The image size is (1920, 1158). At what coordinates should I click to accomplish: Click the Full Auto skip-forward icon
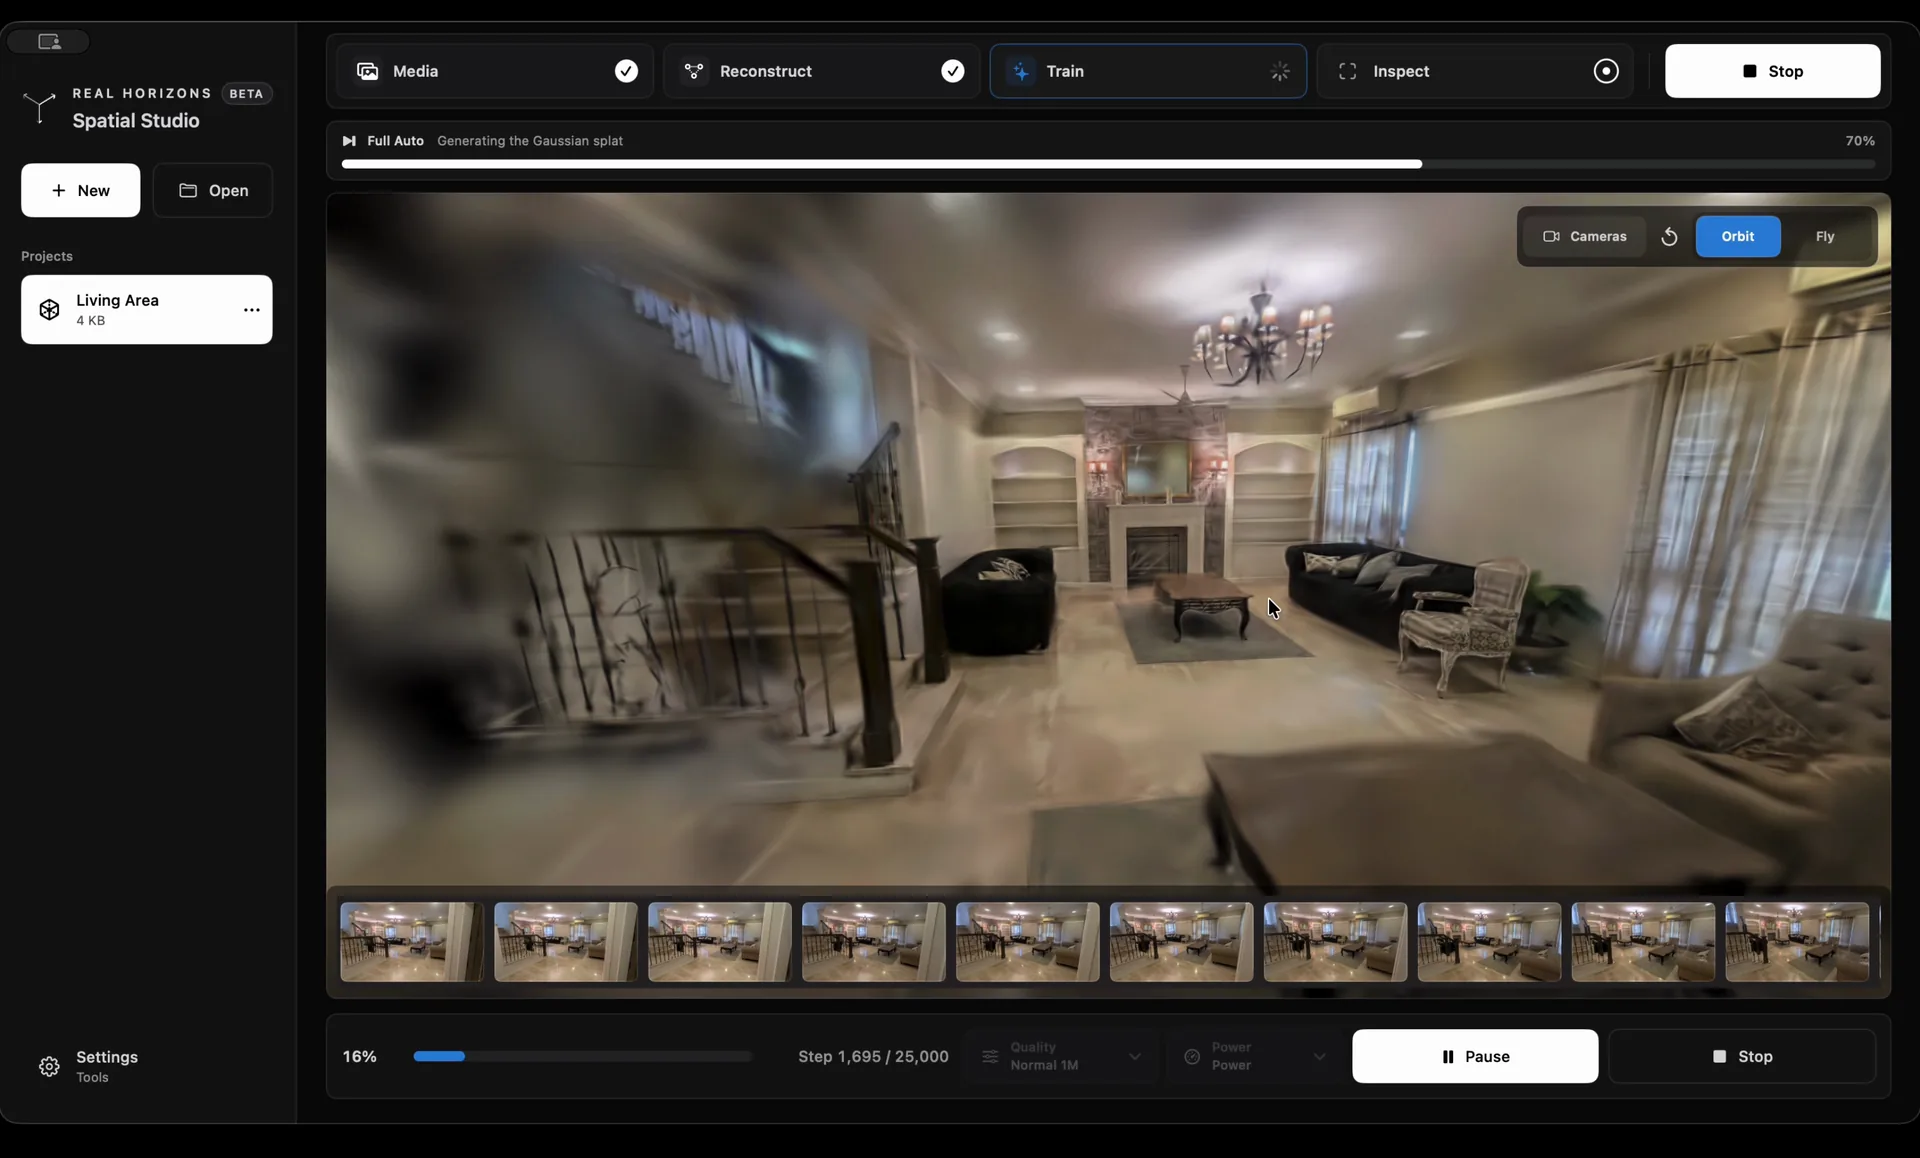[x=349, y=141]
